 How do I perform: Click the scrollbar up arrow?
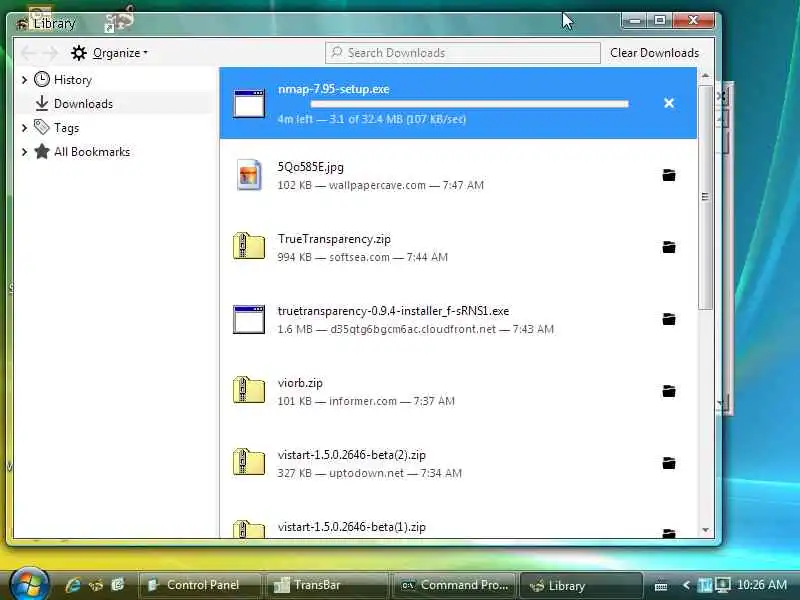tap(705, 76)
